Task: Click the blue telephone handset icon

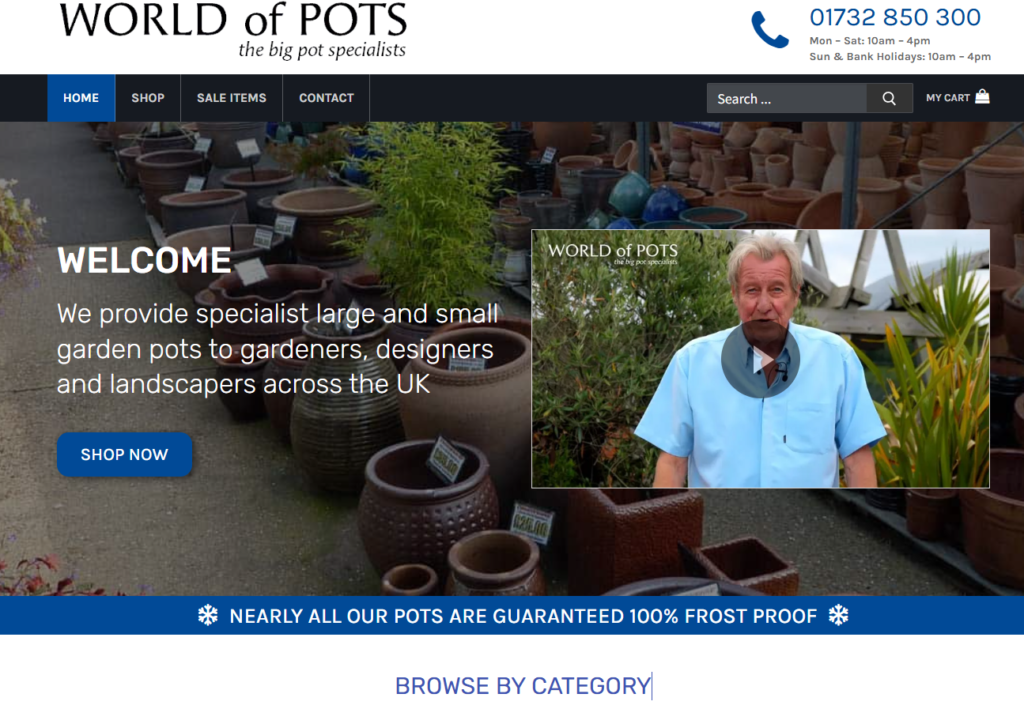Action: click(770, 29)
